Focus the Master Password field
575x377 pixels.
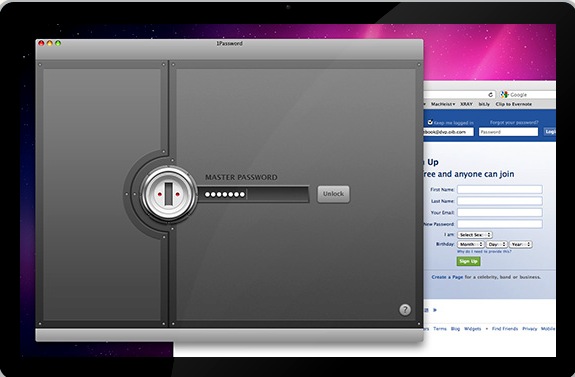(x=254, y=194)
